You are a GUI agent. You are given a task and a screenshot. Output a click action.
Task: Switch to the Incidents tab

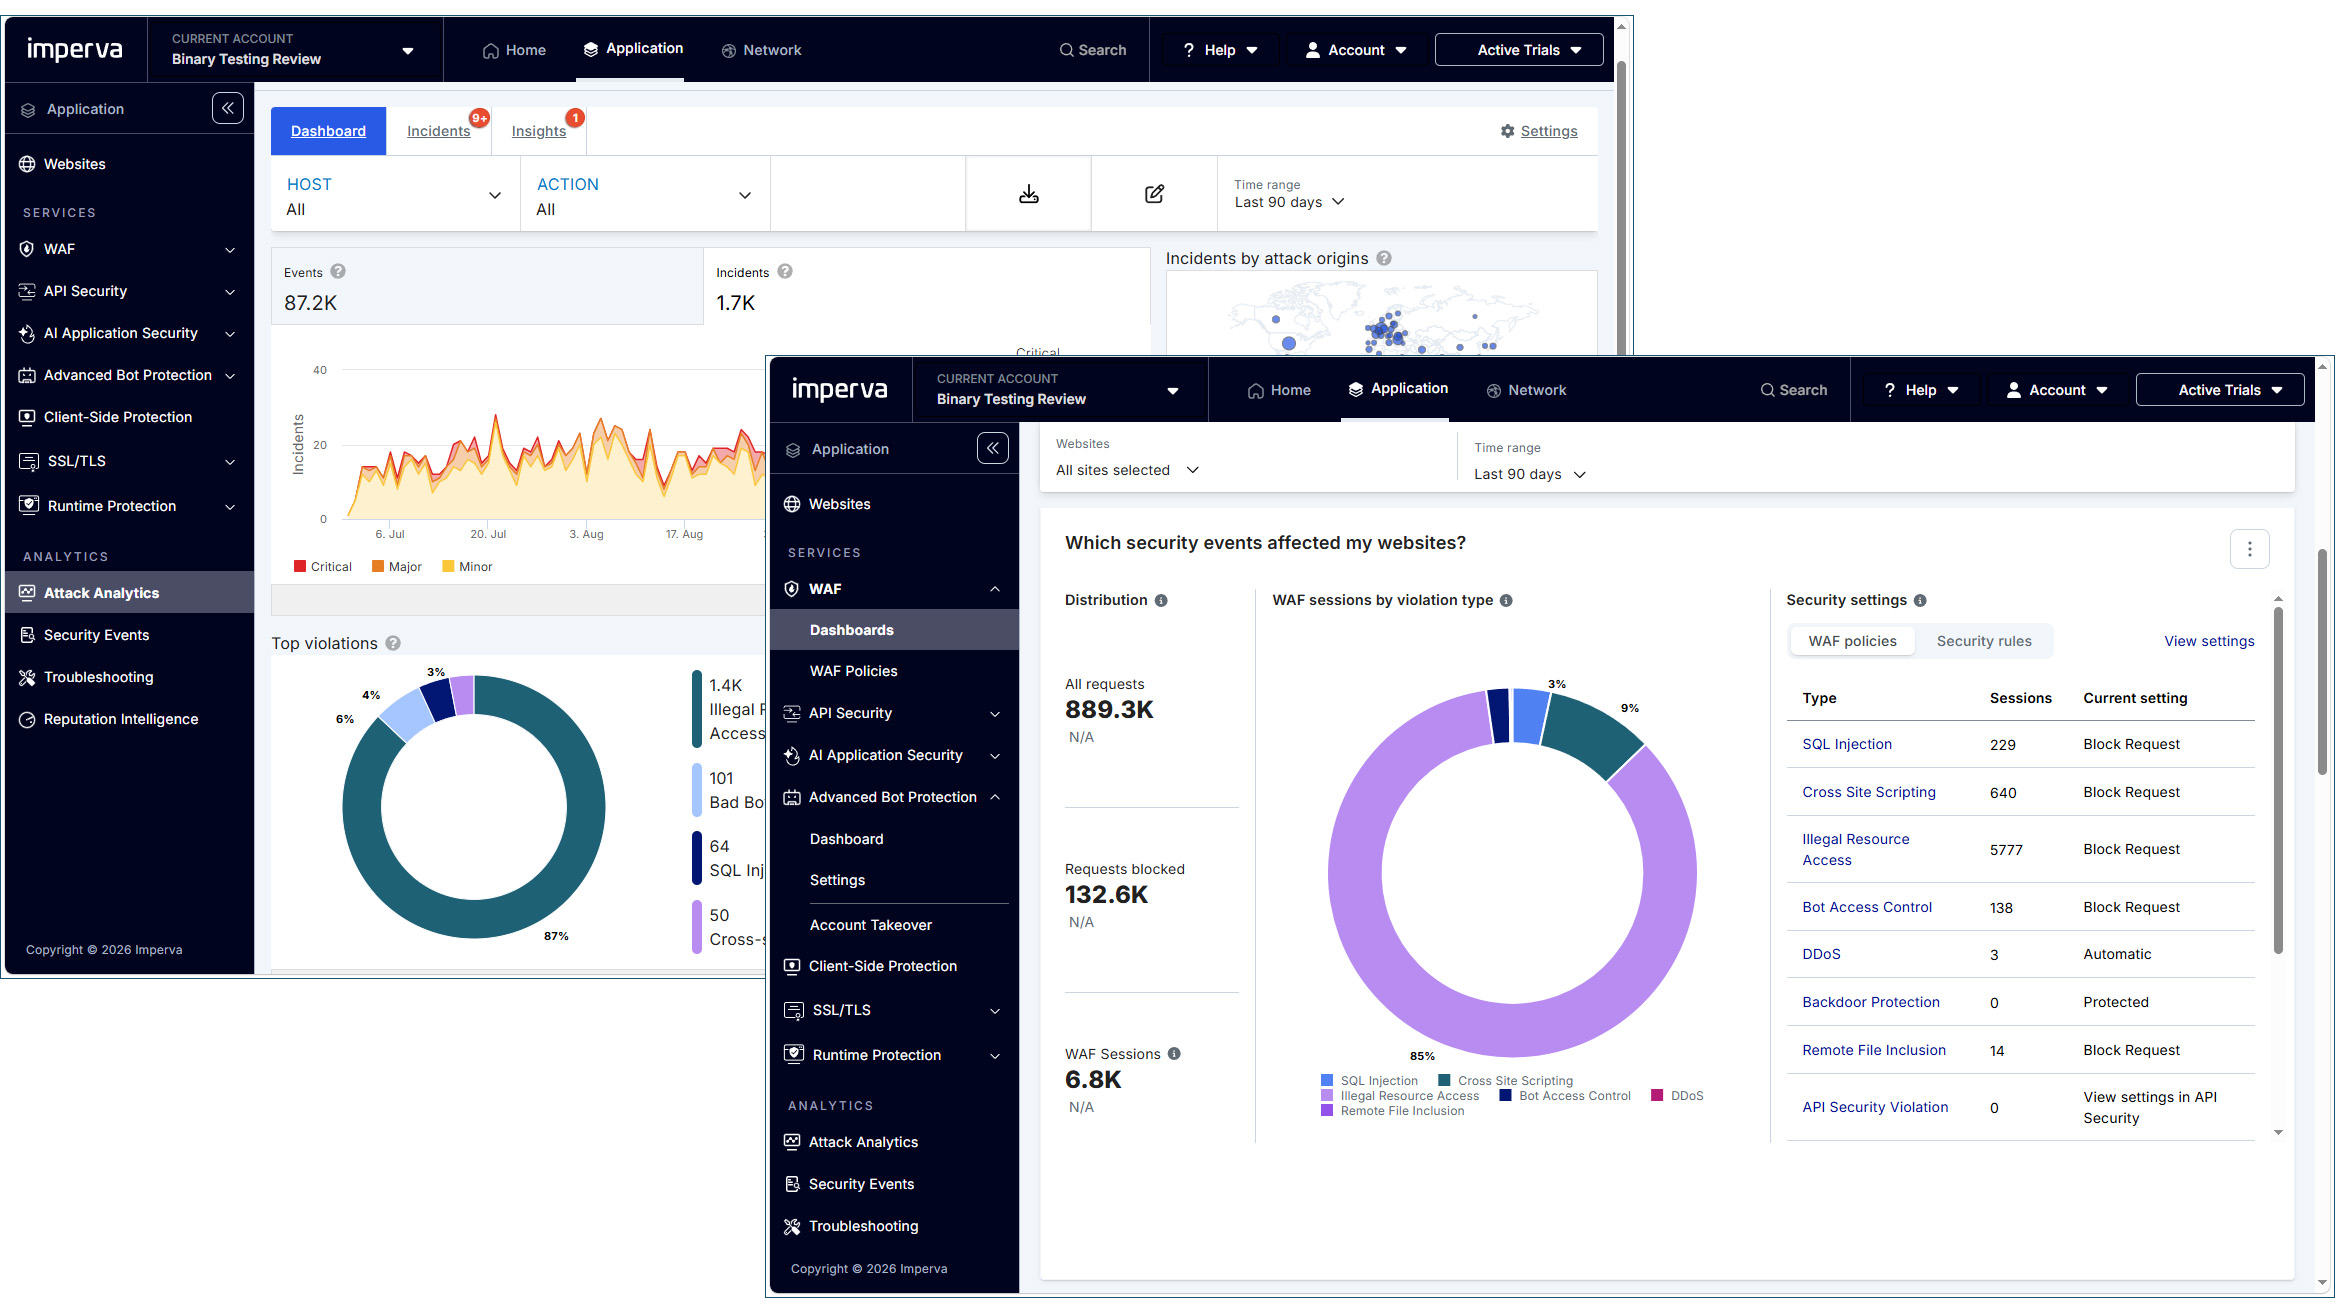(438, 131)
